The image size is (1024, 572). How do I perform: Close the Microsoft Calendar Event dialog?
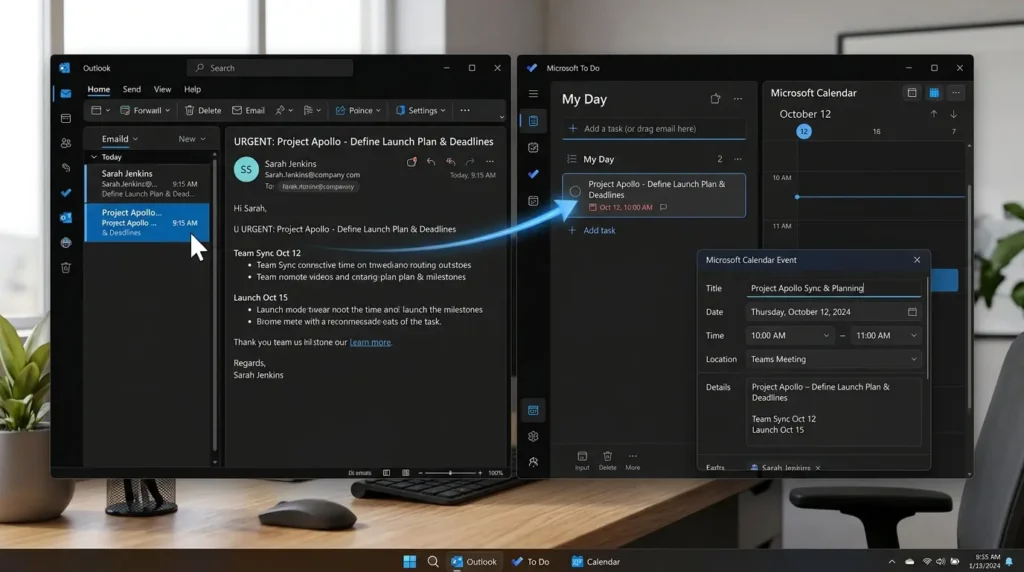[917, 260]
